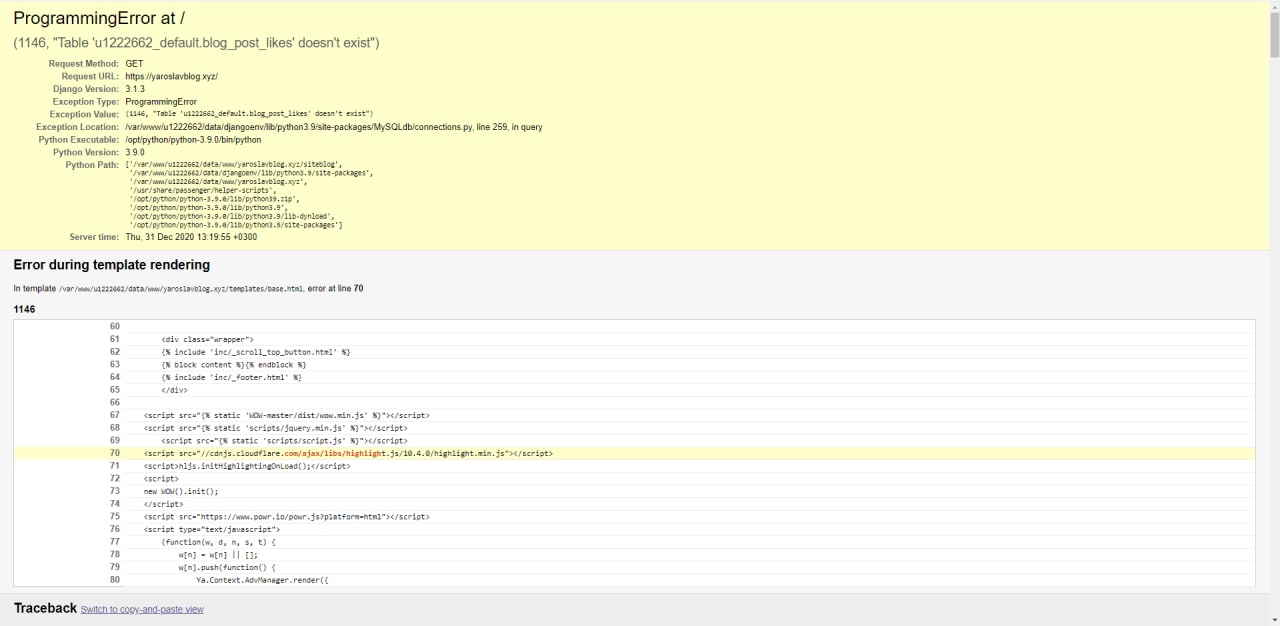Open the 'Switch to copy-and-paste view' link

pos(142,609)
